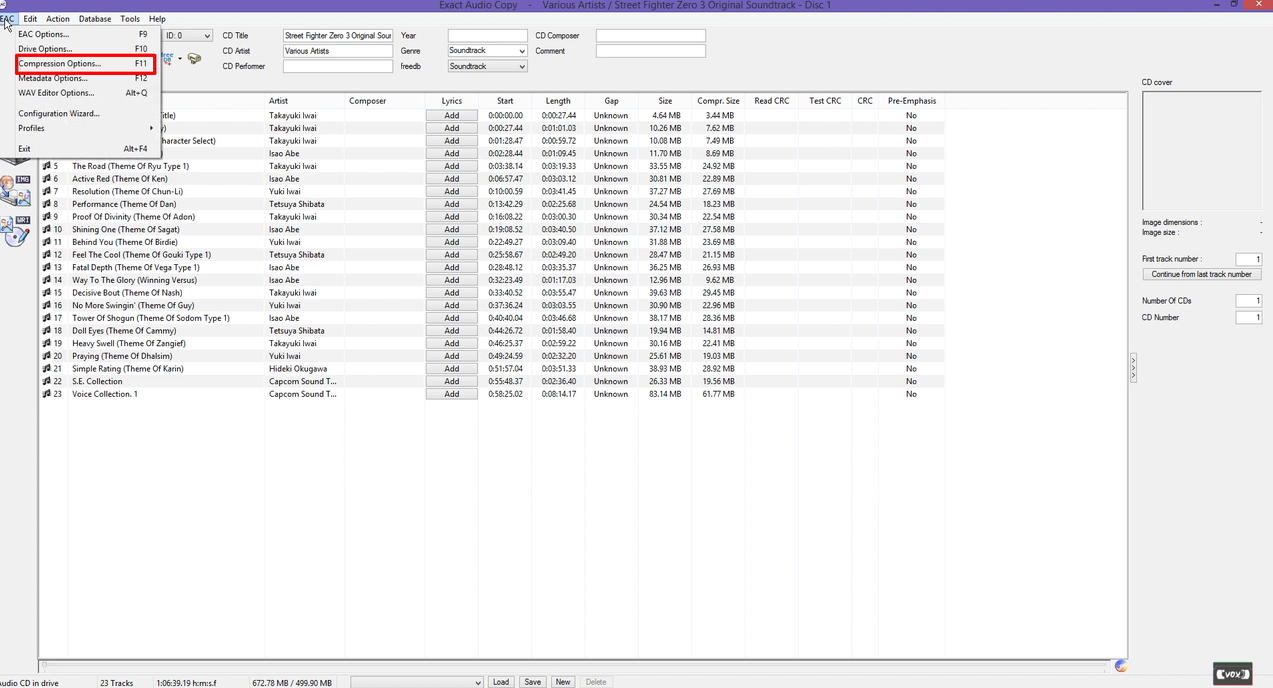Open EAC Options from the menu

tap(84, 34)
